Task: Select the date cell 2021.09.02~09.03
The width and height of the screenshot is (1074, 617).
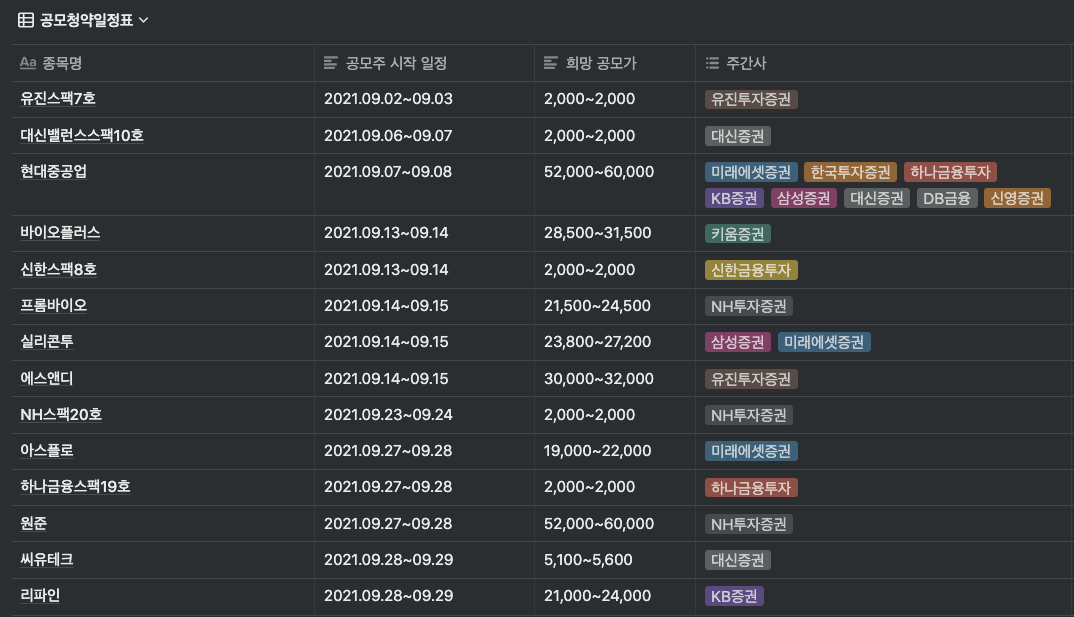Action: 425,99
